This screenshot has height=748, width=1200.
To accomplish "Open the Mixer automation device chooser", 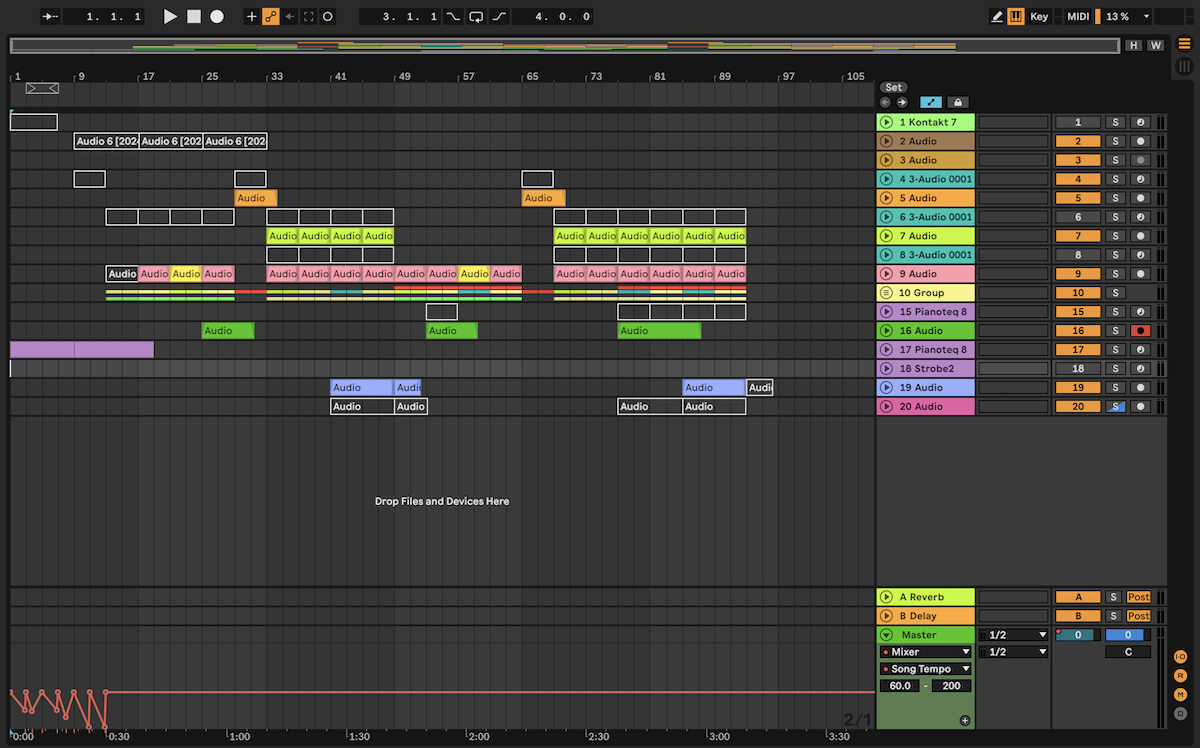I will [926, 652].
